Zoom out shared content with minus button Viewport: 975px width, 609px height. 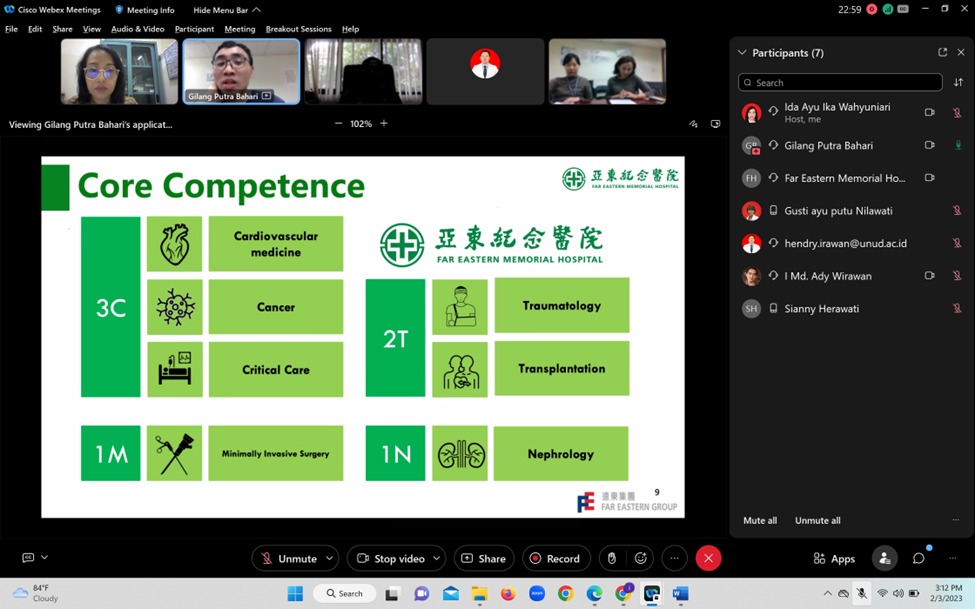click(x=338, y=123)
